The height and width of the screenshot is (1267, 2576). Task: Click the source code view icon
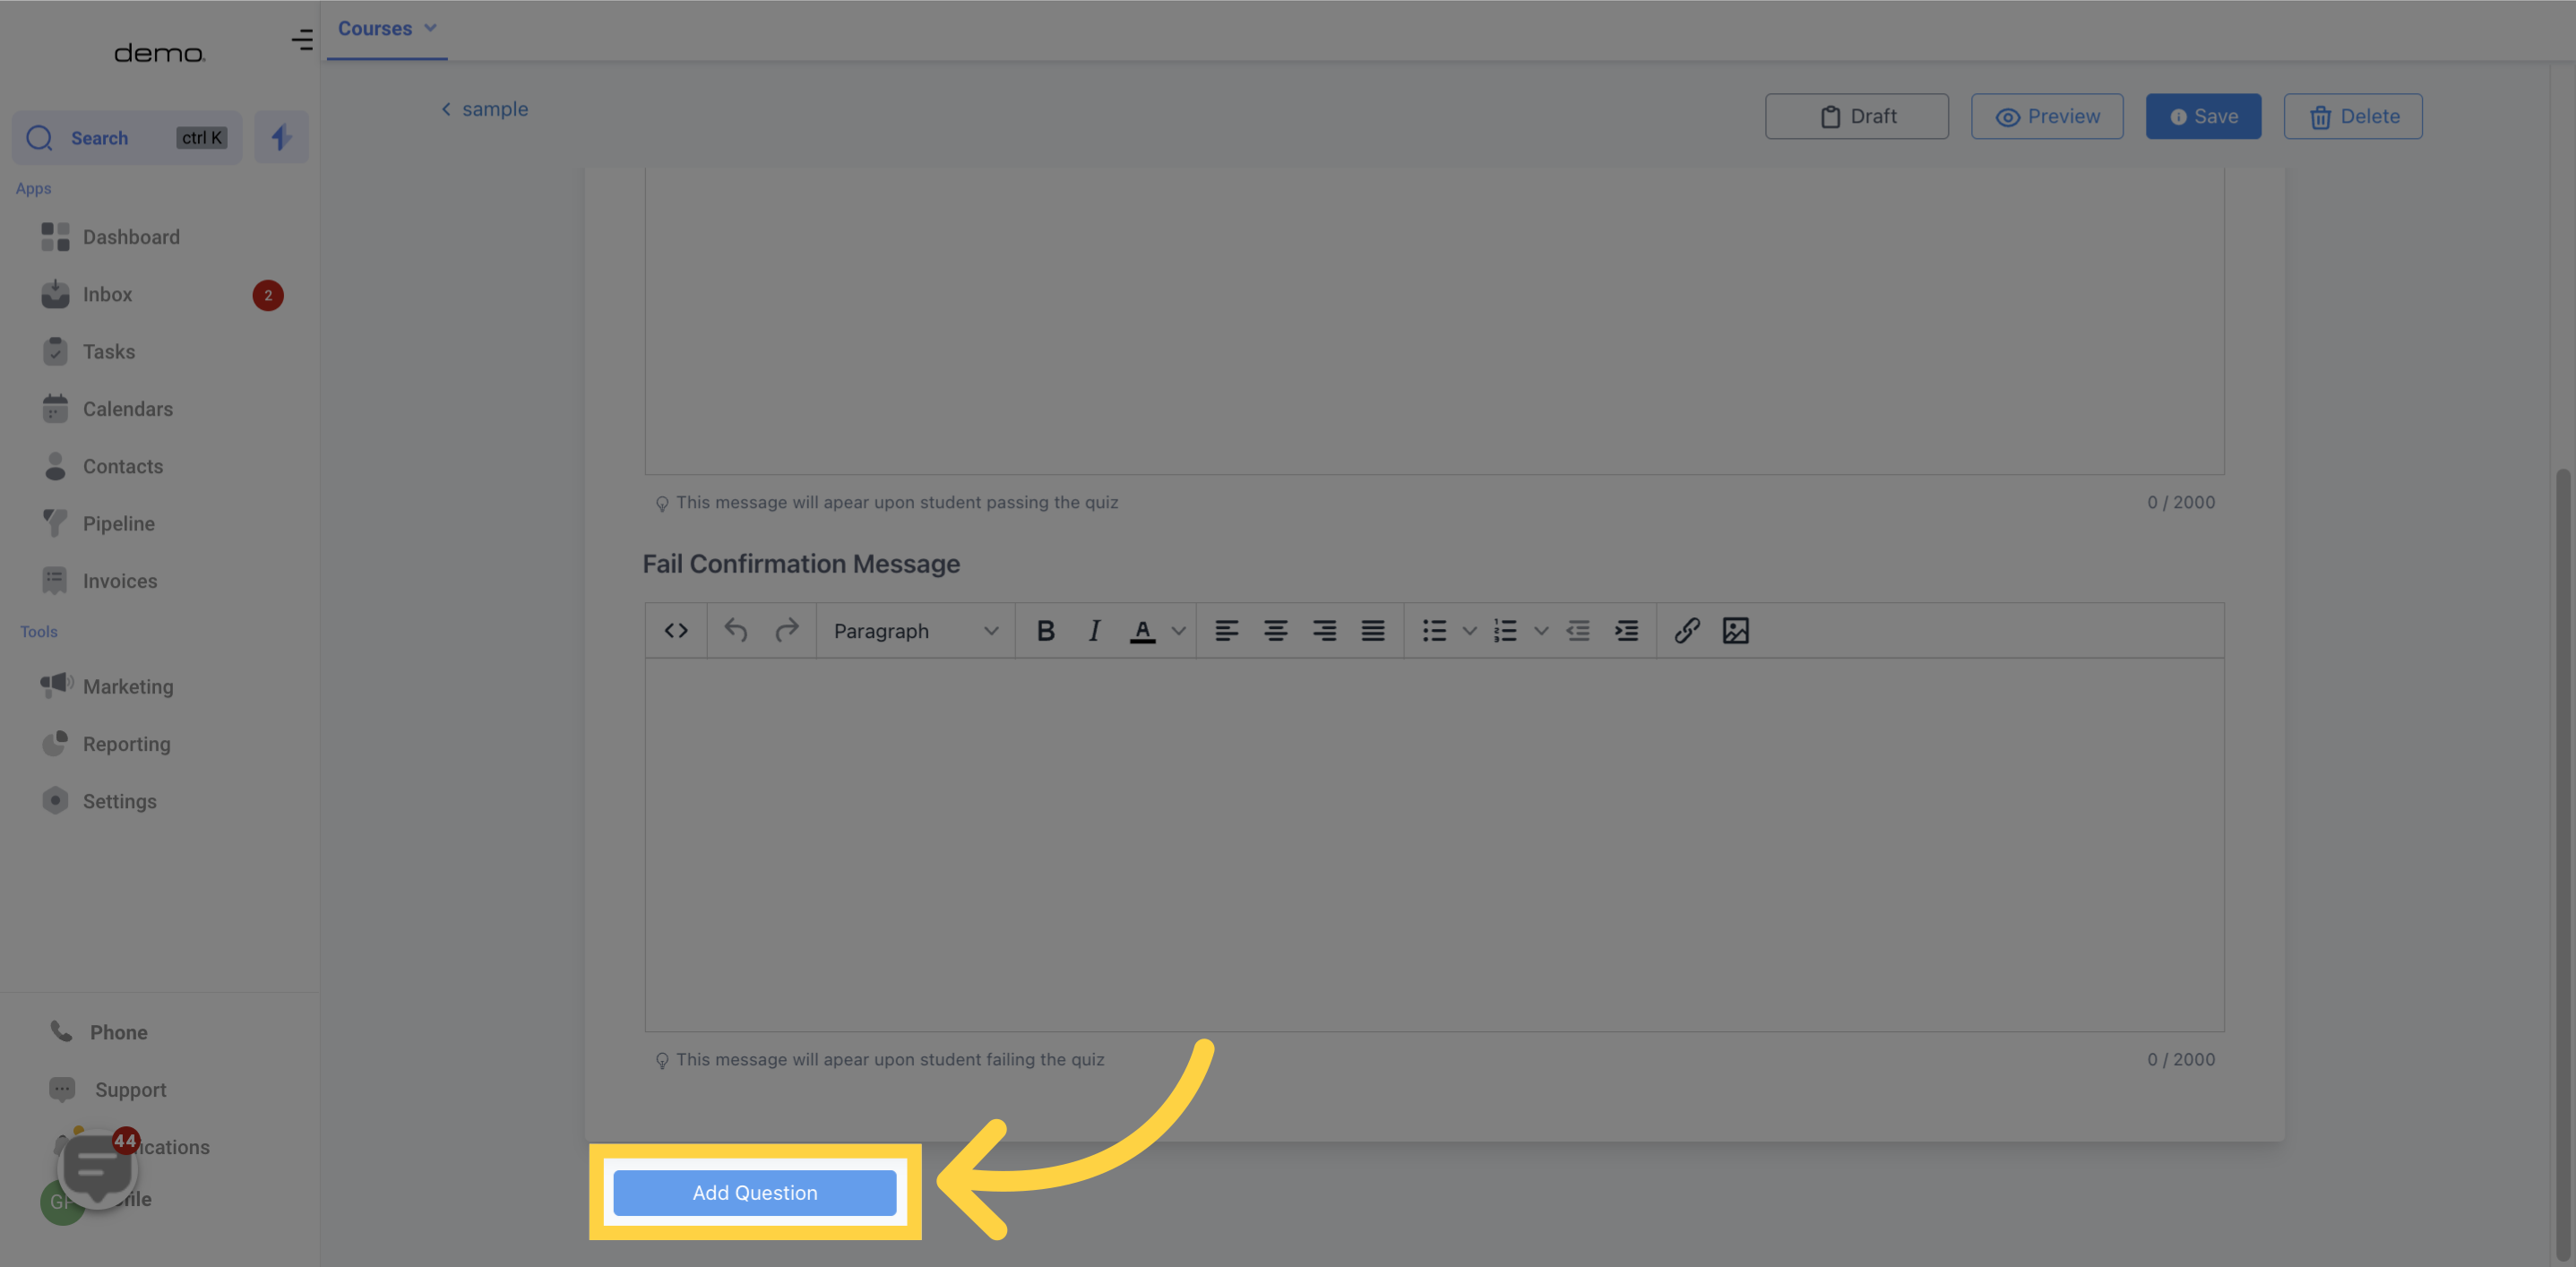pos(676,631)
